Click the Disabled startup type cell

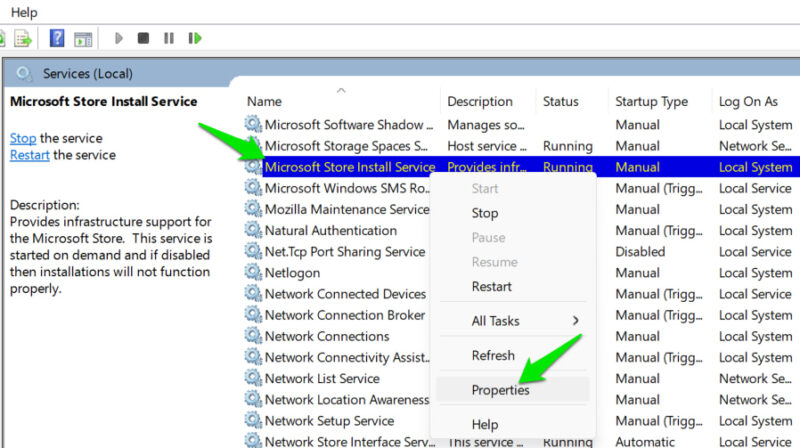tap(640, 252)
